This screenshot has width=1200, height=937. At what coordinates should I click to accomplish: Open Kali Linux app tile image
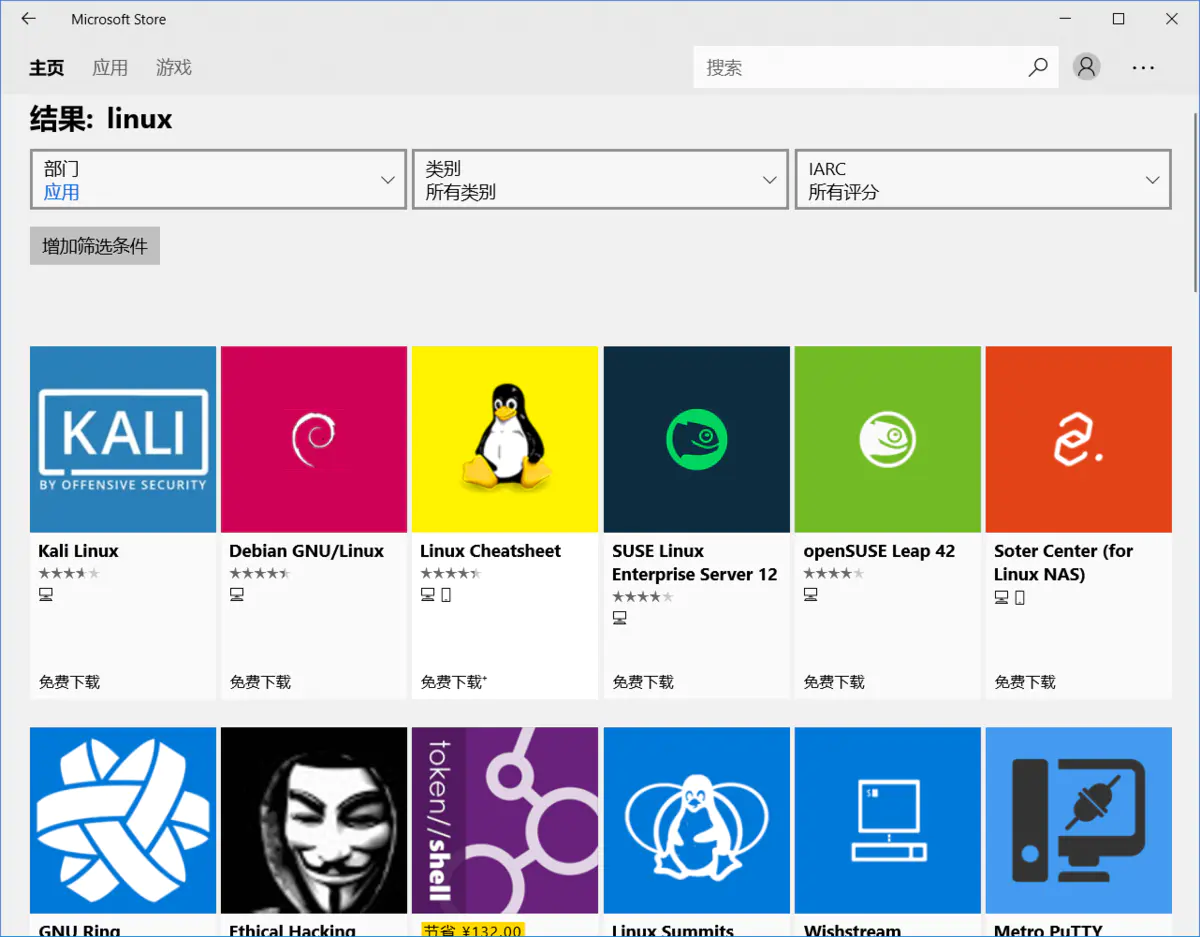point(123,439)
